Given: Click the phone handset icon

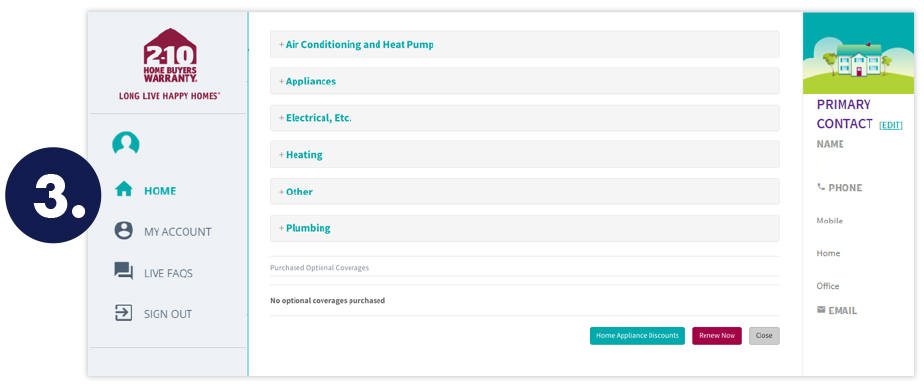Looking at the screenshot, I should click(x=821, y=187).
